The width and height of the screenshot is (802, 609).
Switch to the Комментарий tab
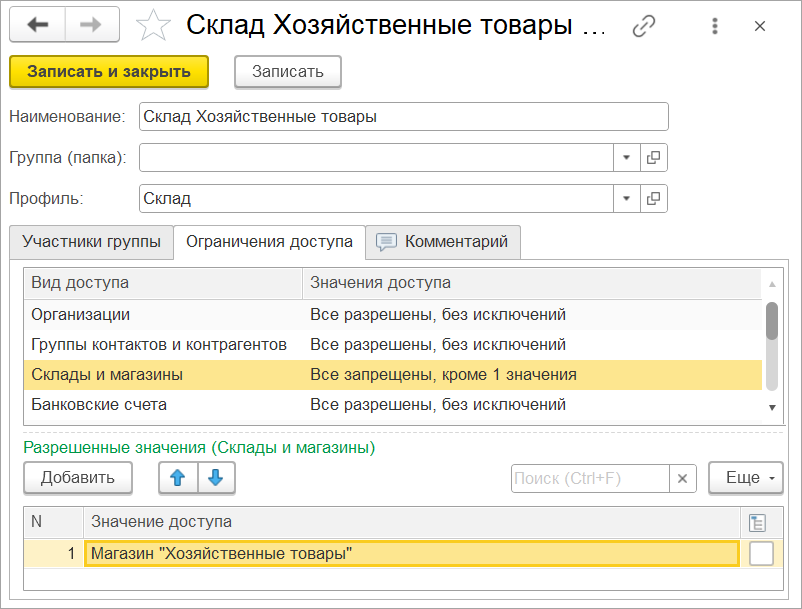tap(443, 242)
